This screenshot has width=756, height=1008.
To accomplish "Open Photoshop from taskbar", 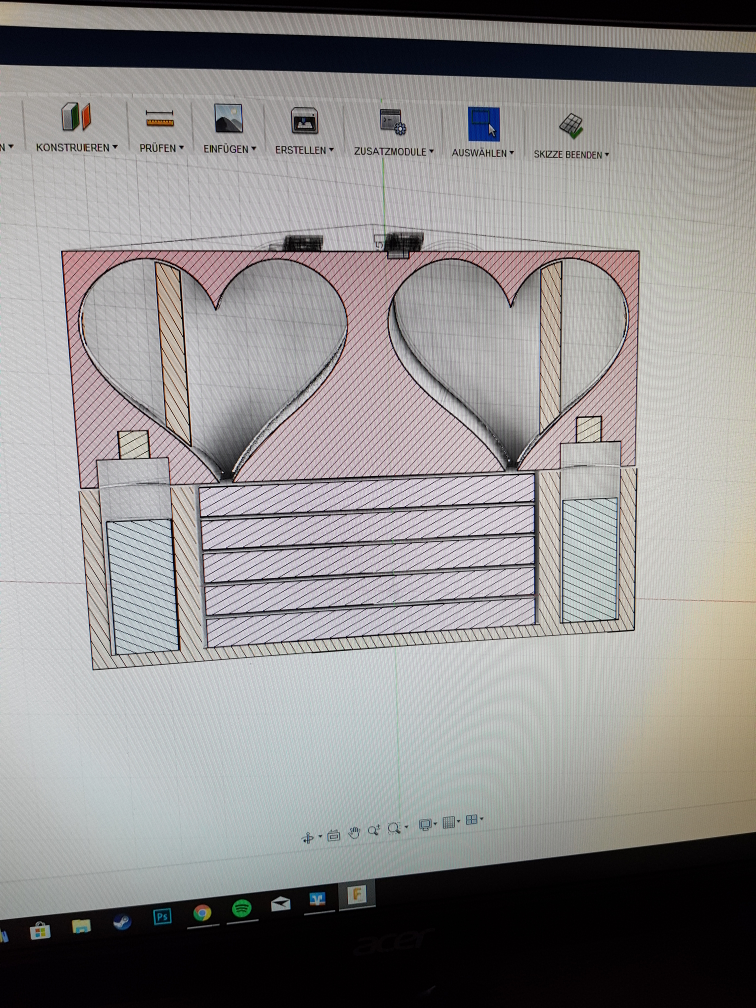I will pyautogui.click(x=162, y=916).
